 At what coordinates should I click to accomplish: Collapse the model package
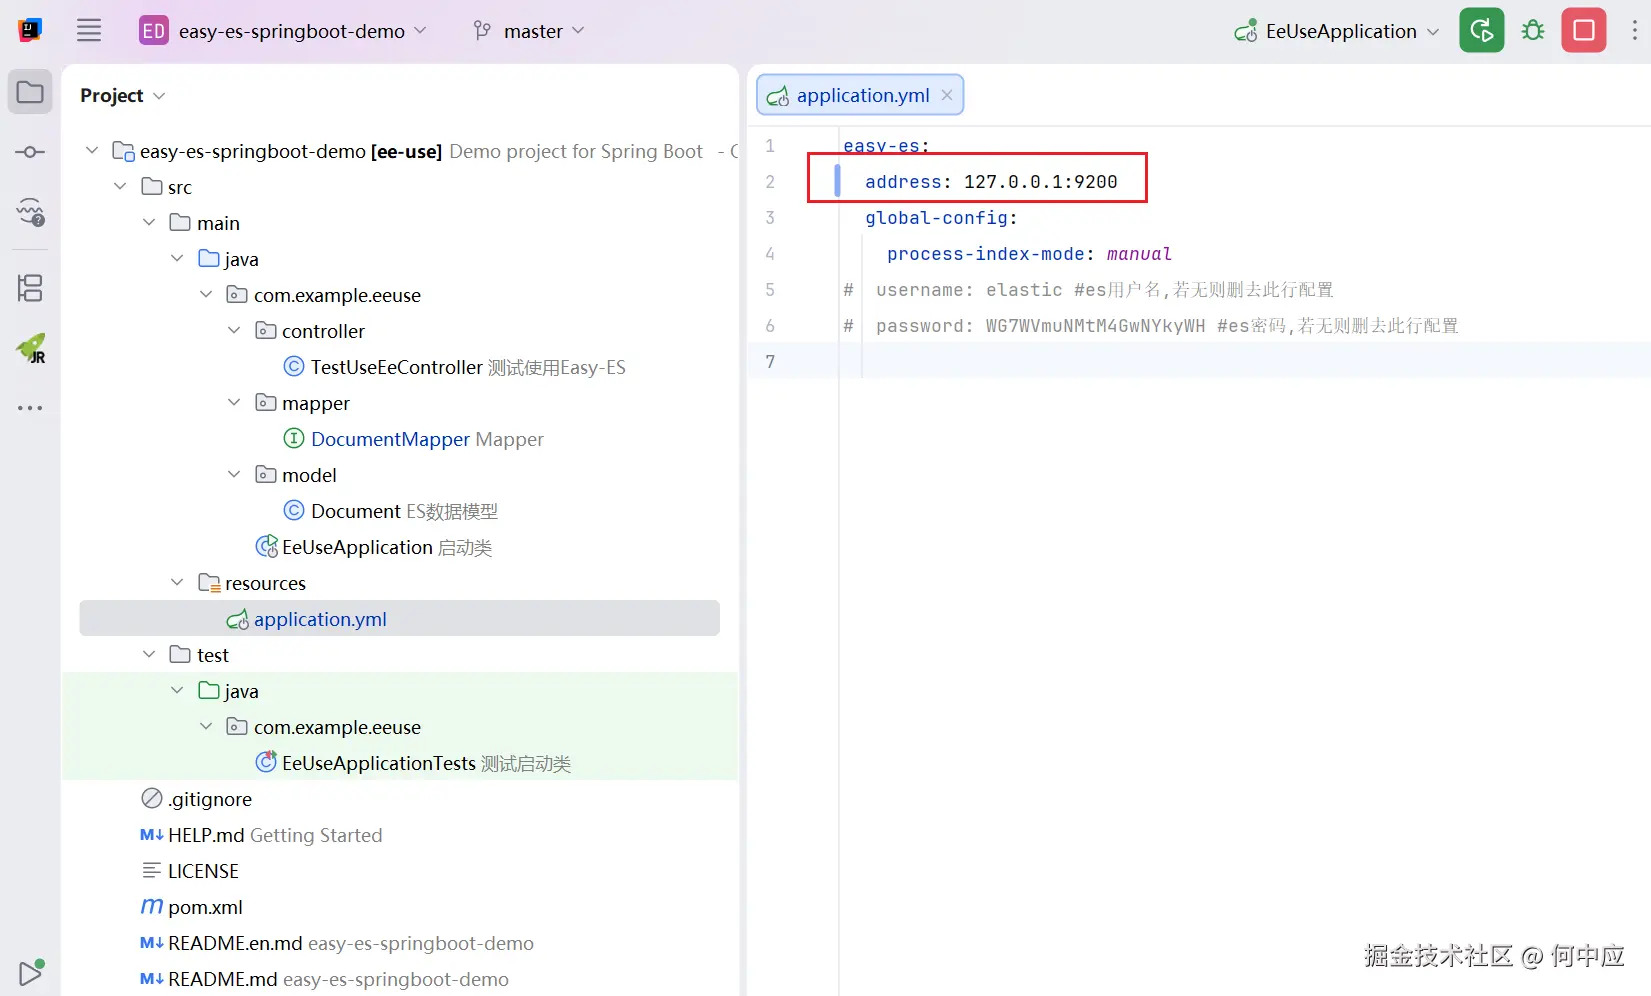tap(234, 474)
